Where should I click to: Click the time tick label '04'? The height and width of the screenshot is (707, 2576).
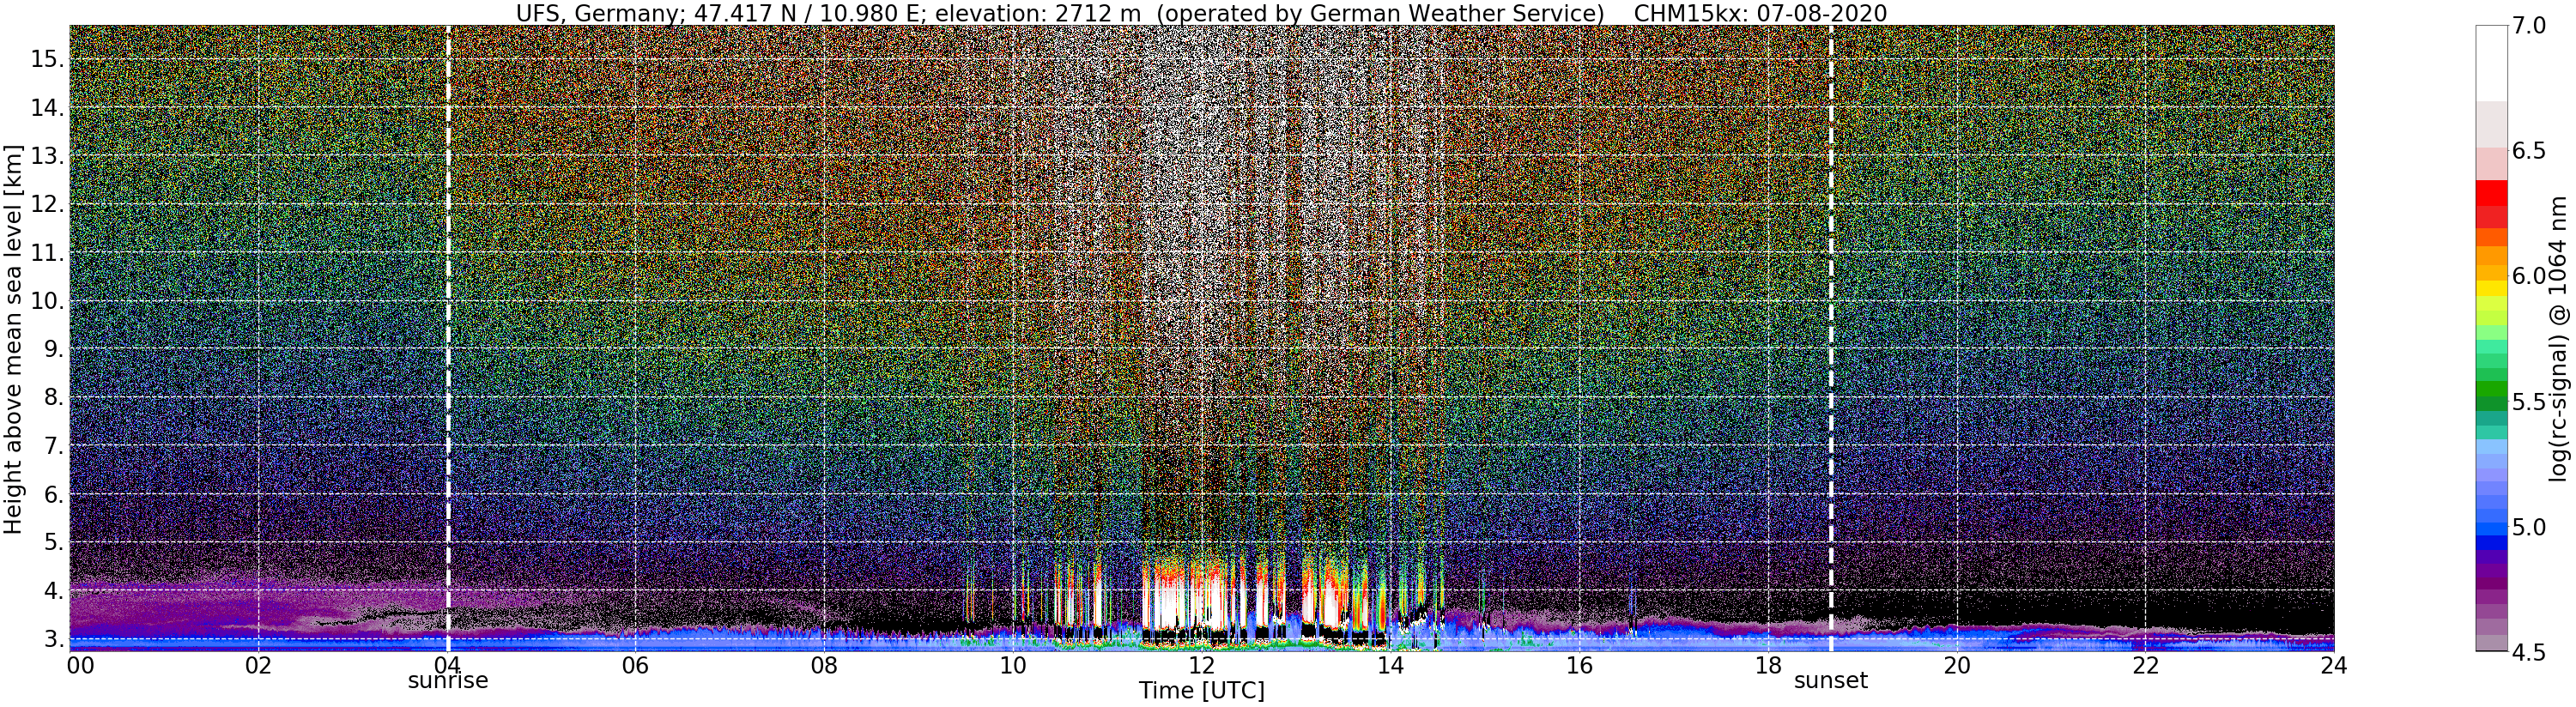point(447,665)
